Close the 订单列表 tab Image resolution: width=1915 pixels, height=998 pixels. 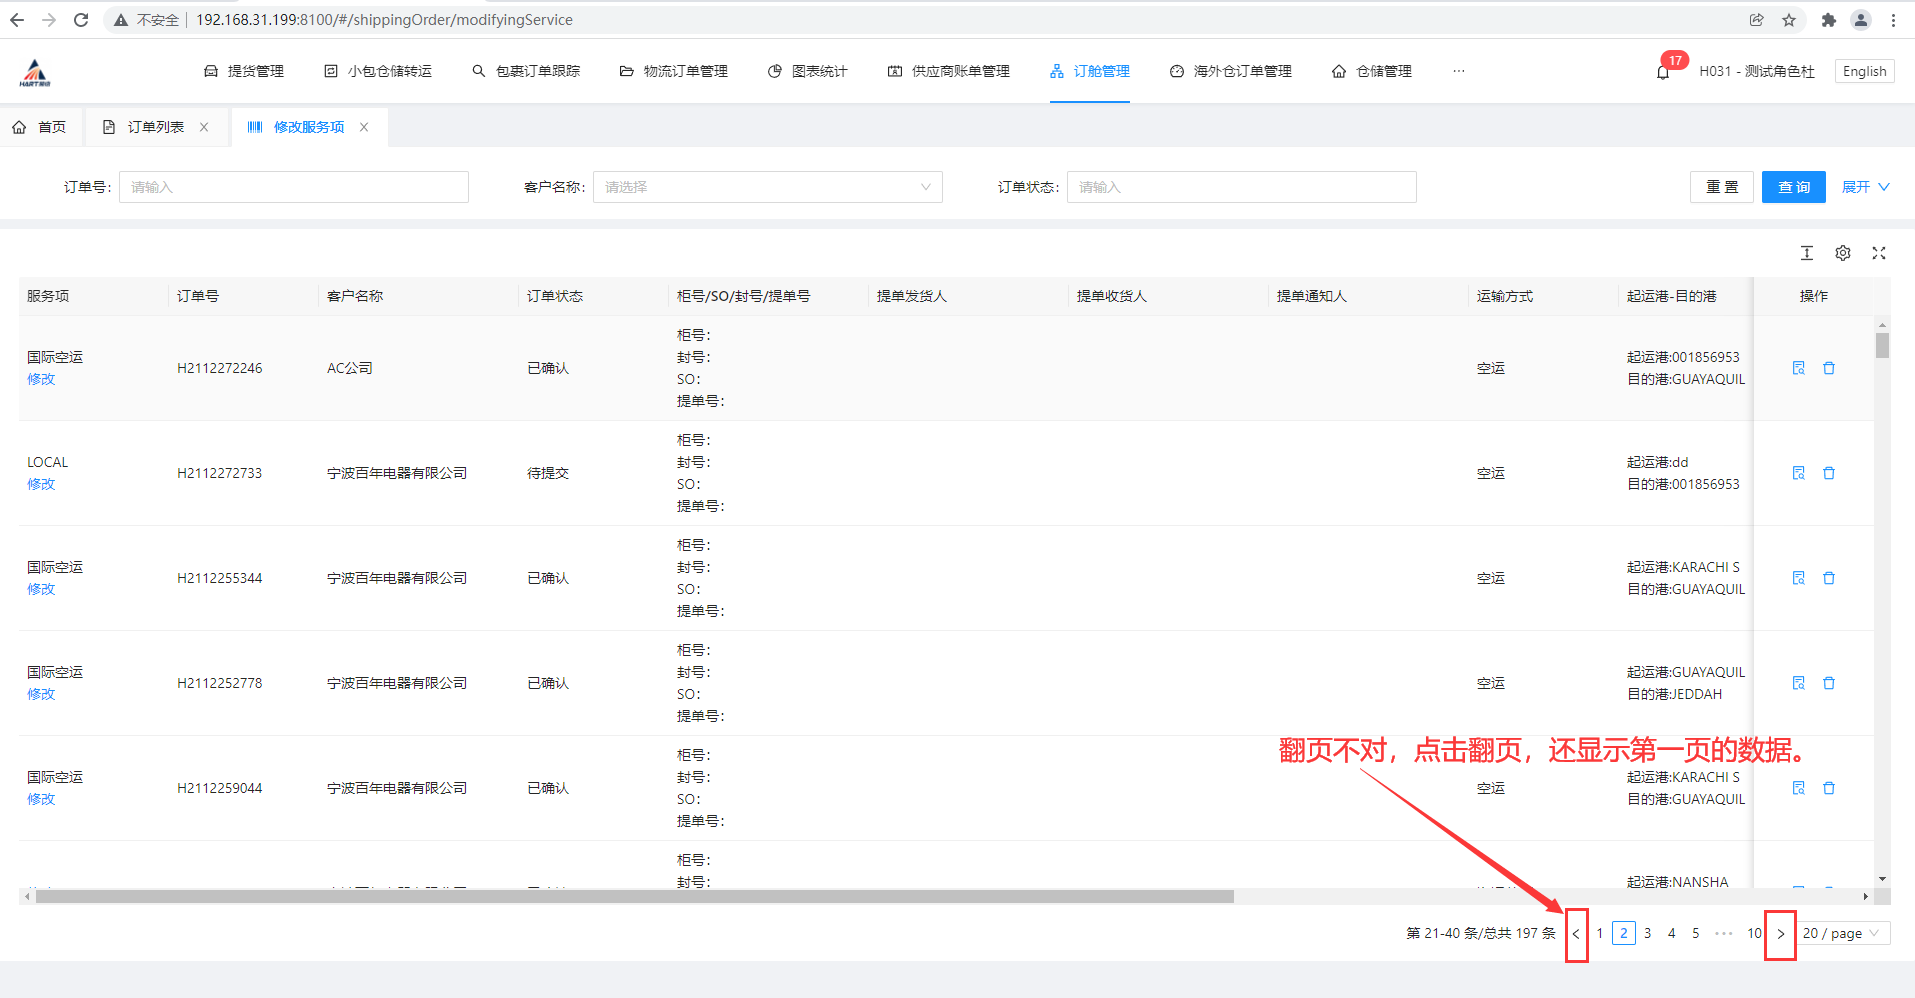(x=204, y=127)
